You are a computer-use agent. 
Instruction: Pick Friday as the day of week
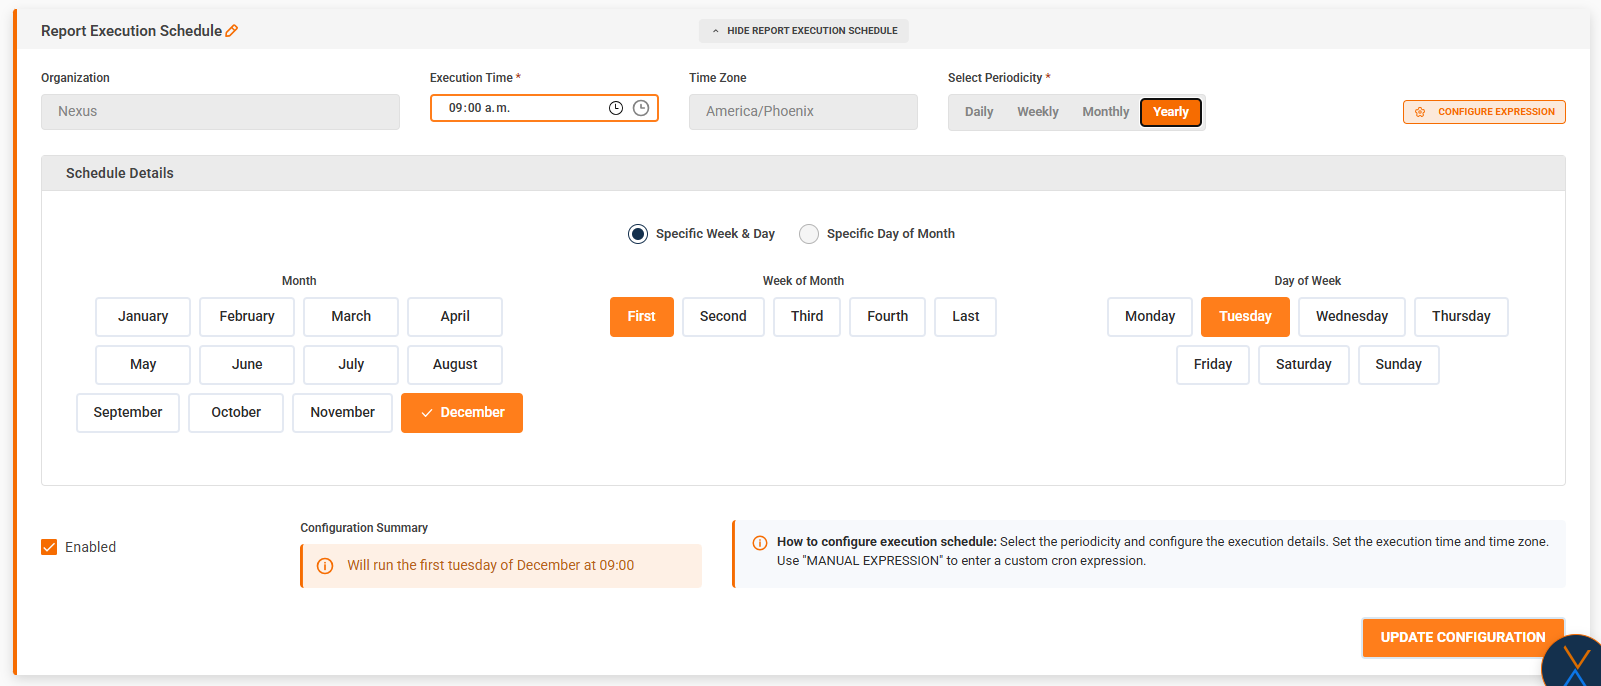click(1212, 365)
